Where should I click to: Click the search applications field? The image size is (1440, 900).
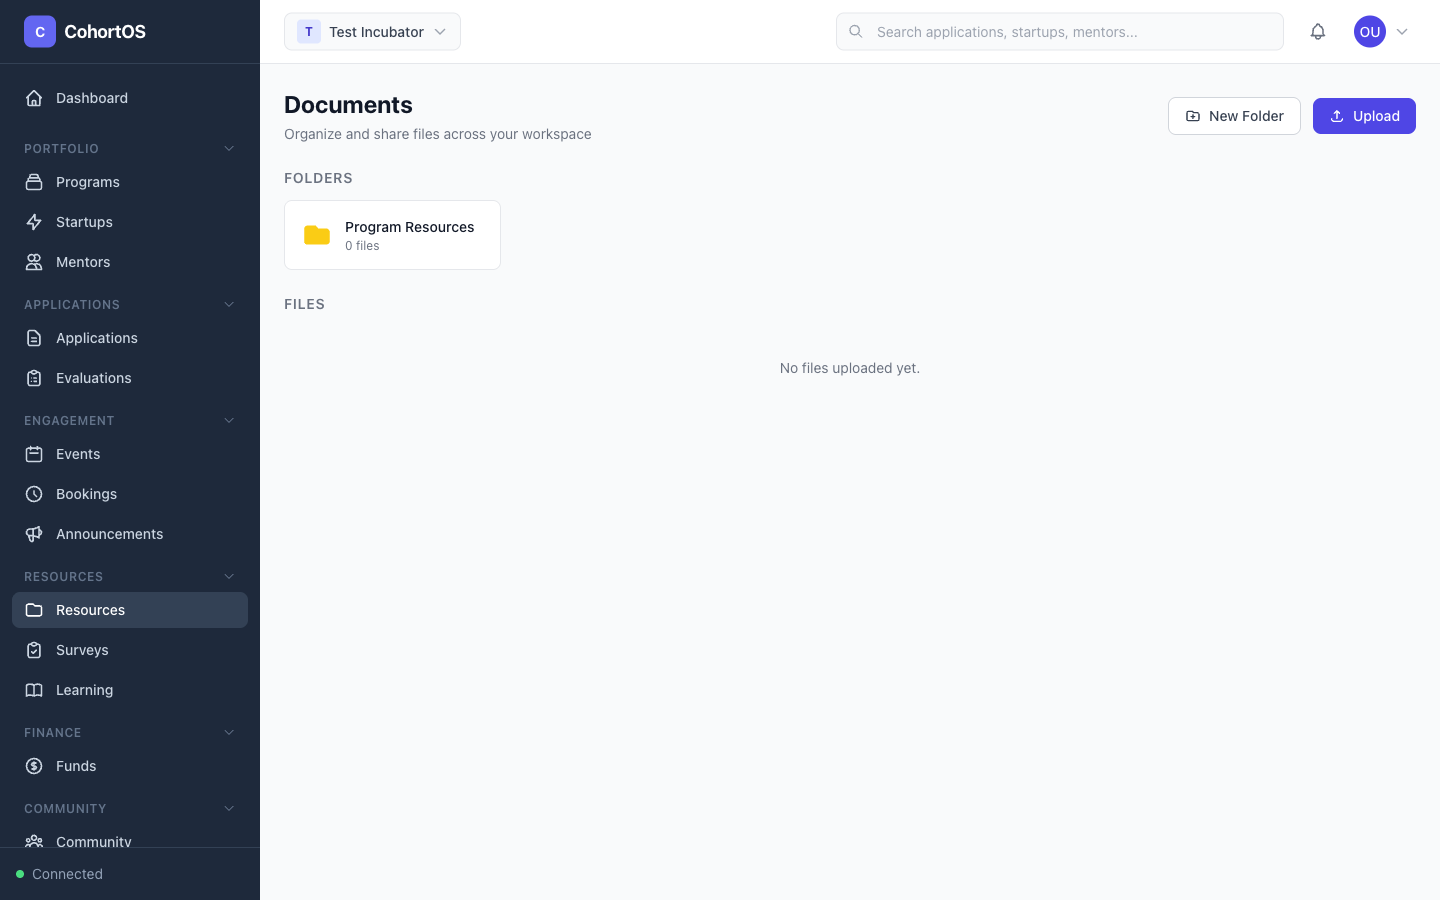1060,31
